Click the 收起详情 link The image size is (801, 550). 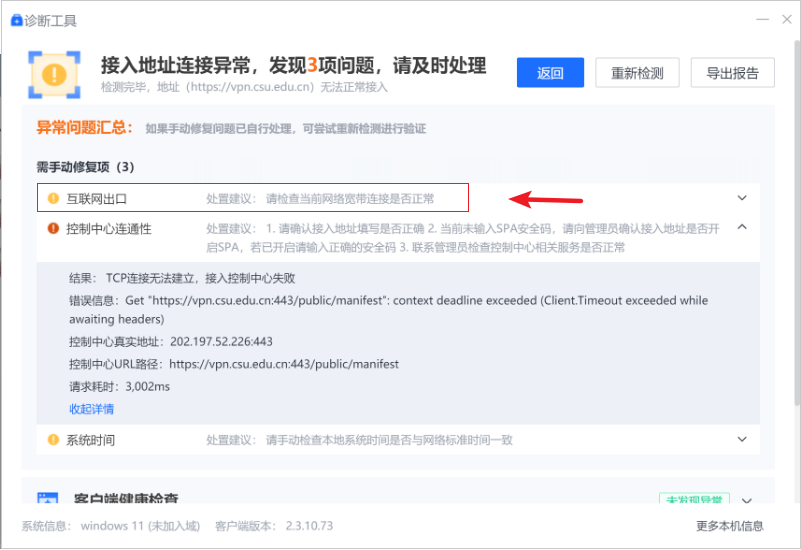(91, 409)
